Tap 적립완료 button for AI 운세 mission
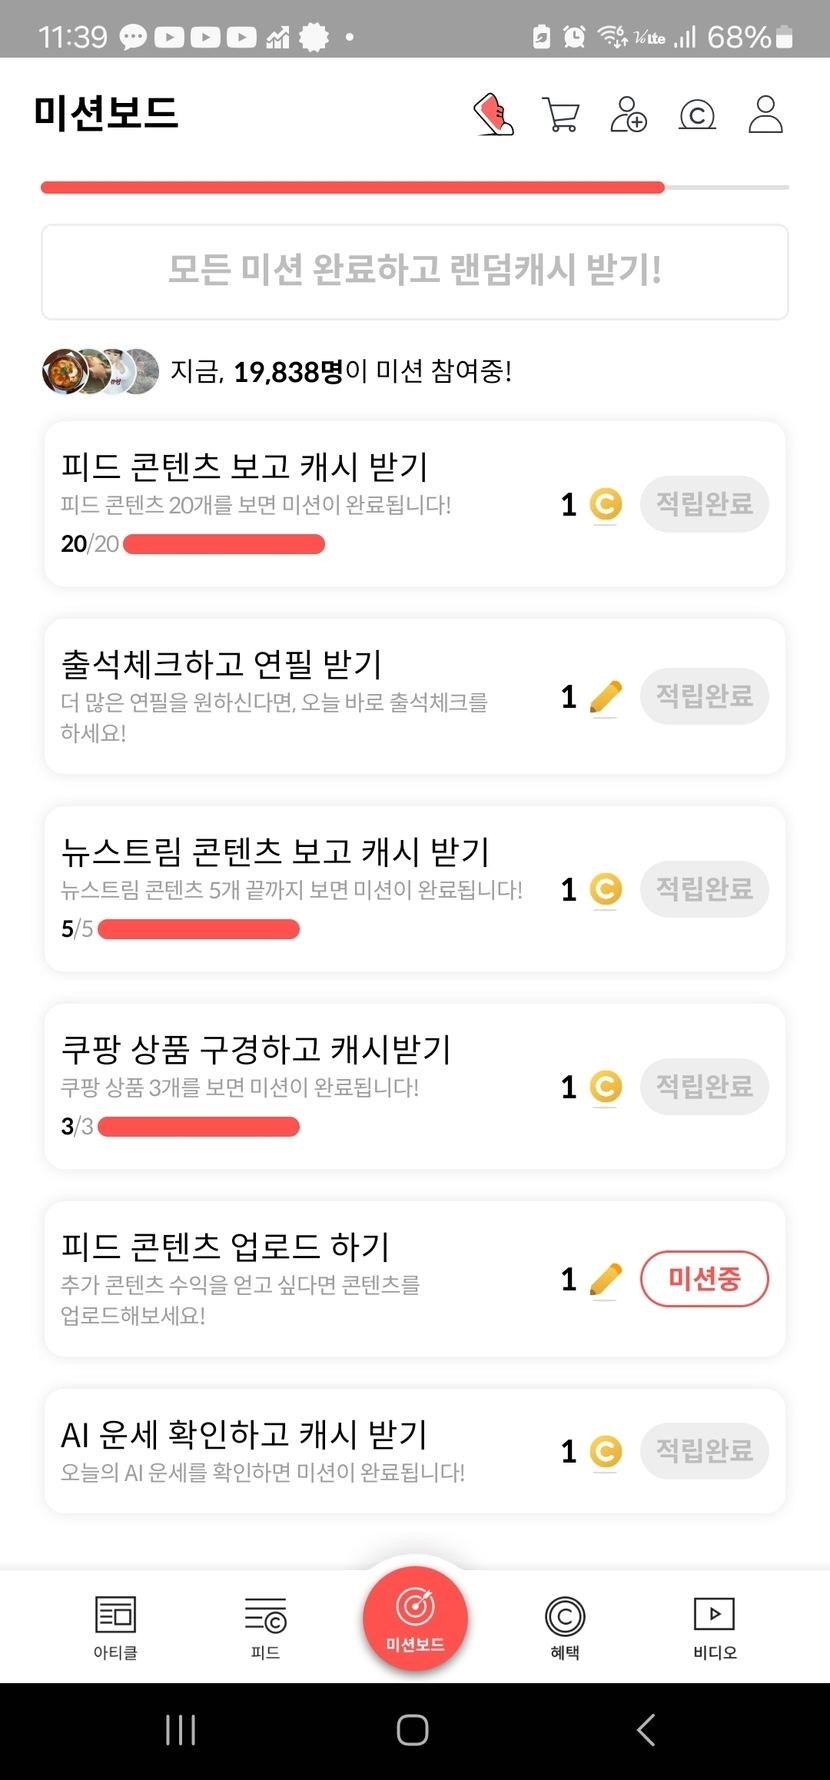The width and height of the screenshot is (830, 1780). pos(704,1450)
